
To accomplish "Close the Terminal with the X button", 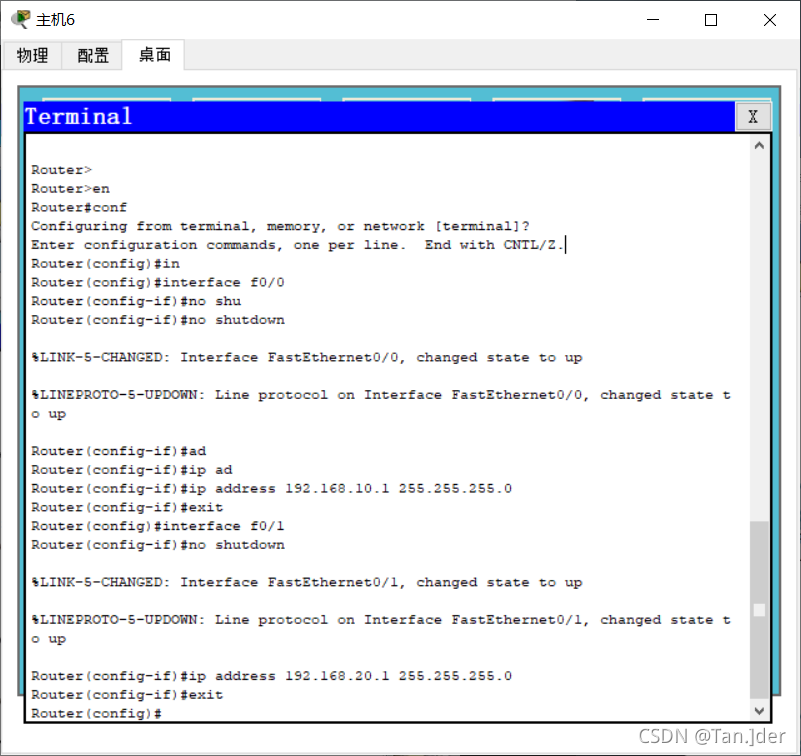I will tap(752, 116).
